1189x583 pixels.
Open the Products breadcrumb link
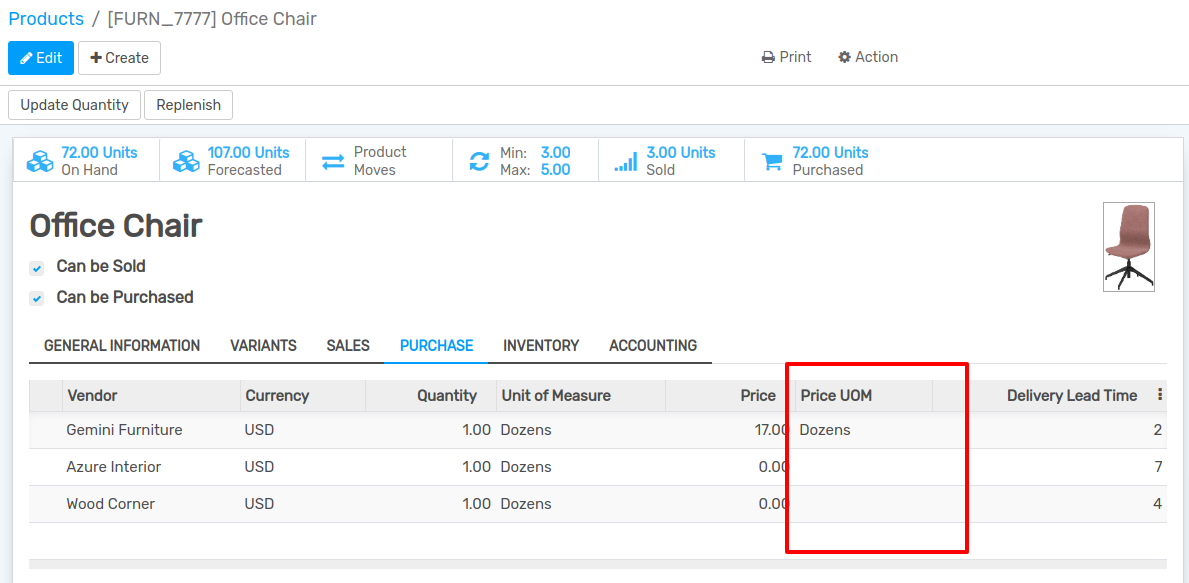point(45,18)
